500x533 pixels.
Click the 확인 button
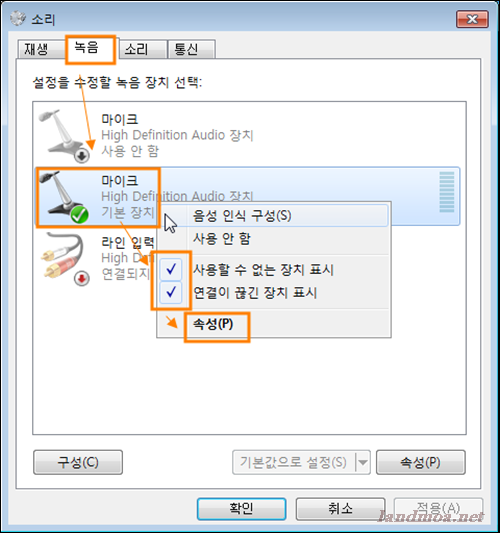241,509
